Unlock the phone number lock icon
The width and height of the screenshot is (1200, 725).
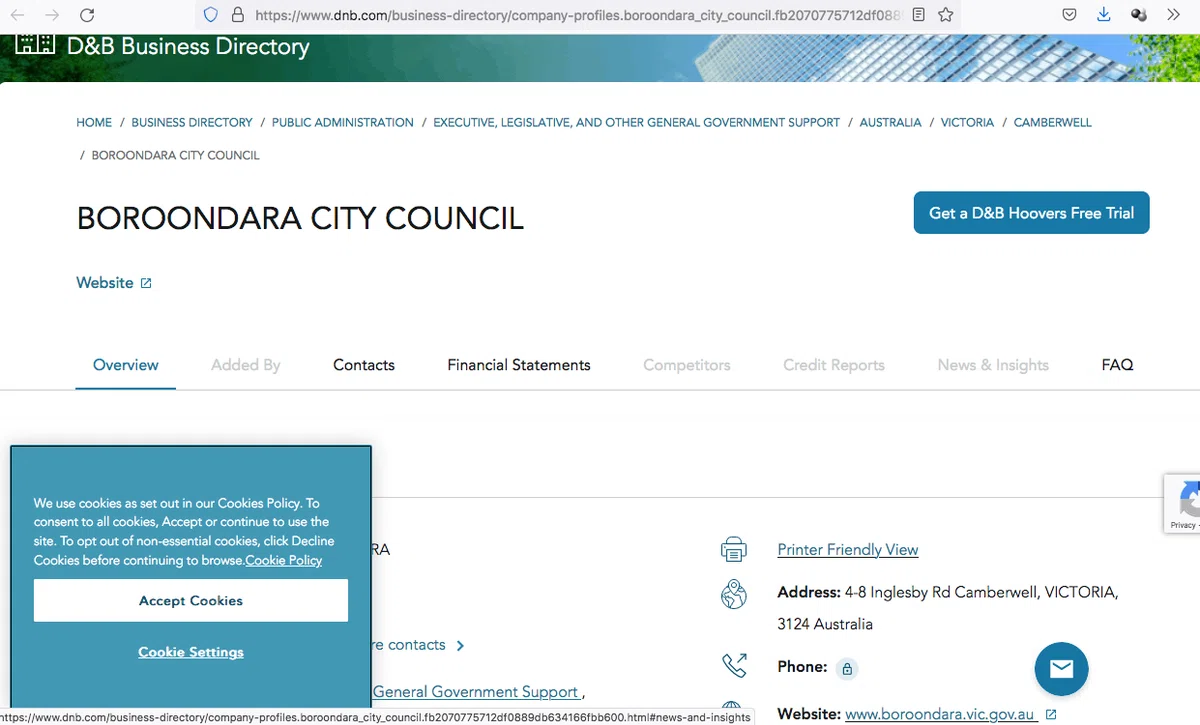pos(847,668)
